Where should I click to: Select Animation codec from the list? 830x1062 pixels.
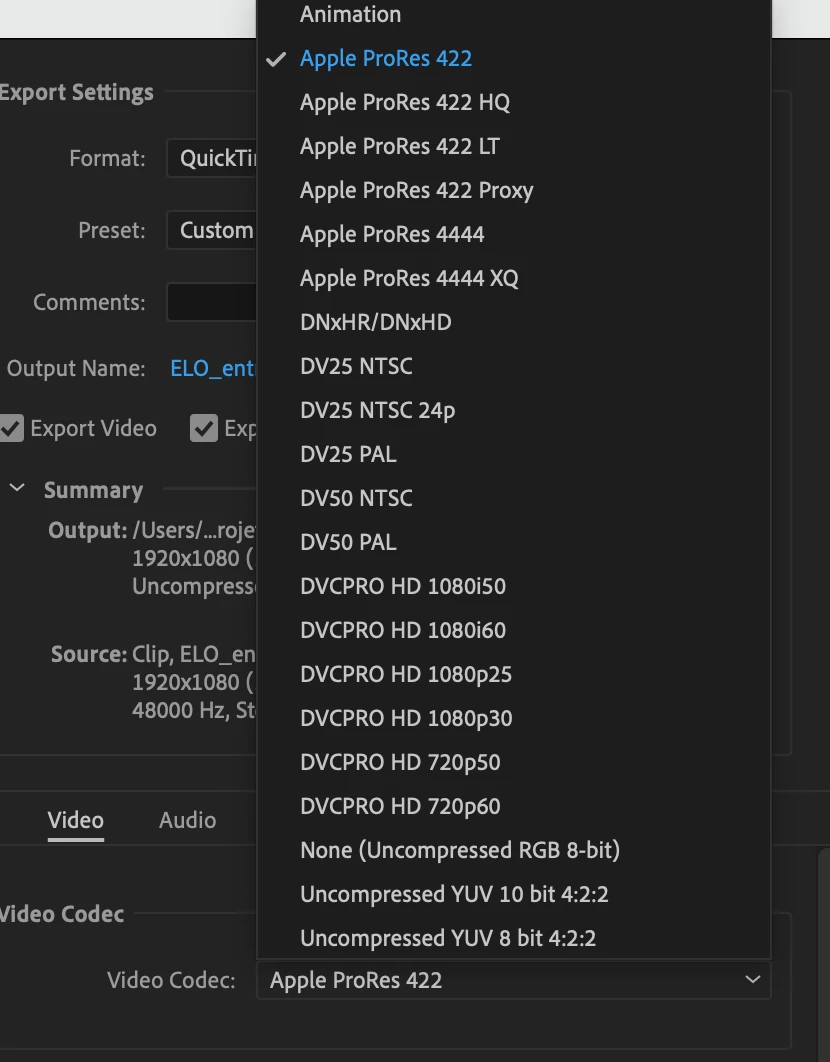pos(514,14)
